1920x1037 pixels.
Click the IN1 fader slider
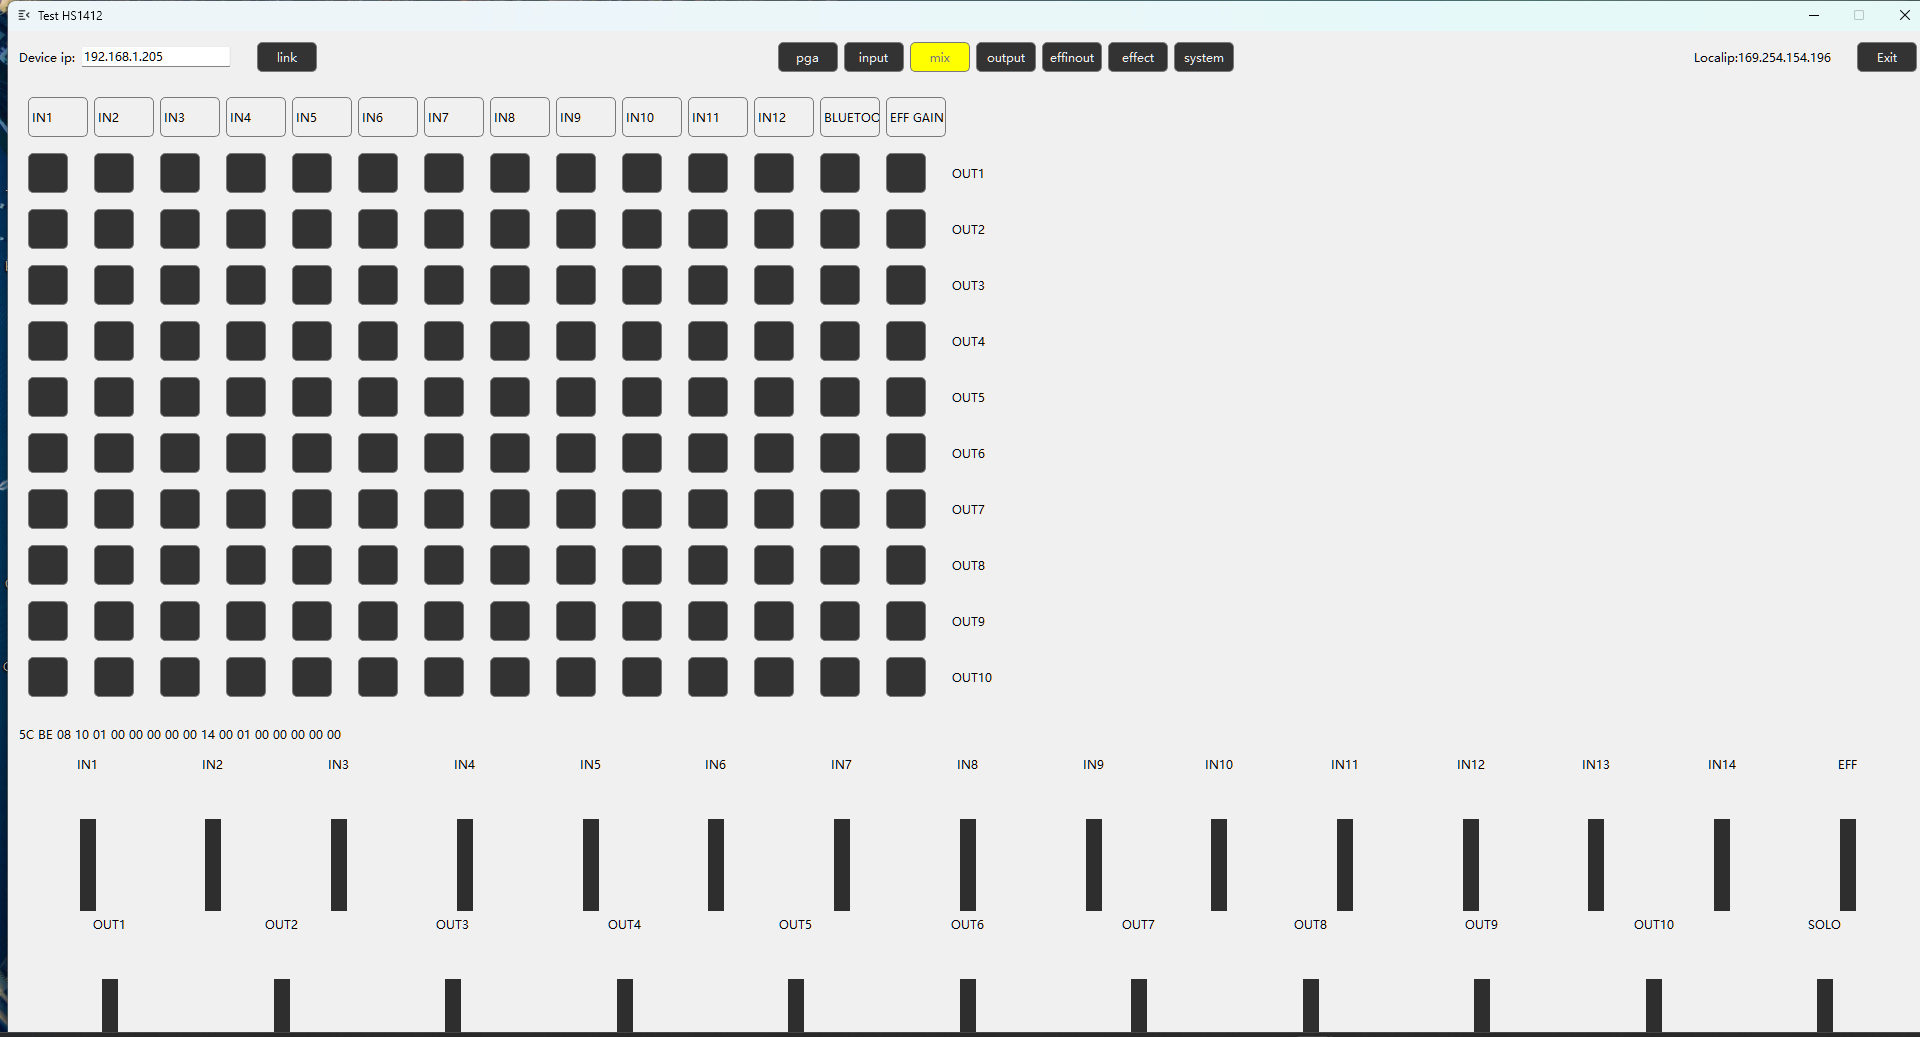(88, 864)
